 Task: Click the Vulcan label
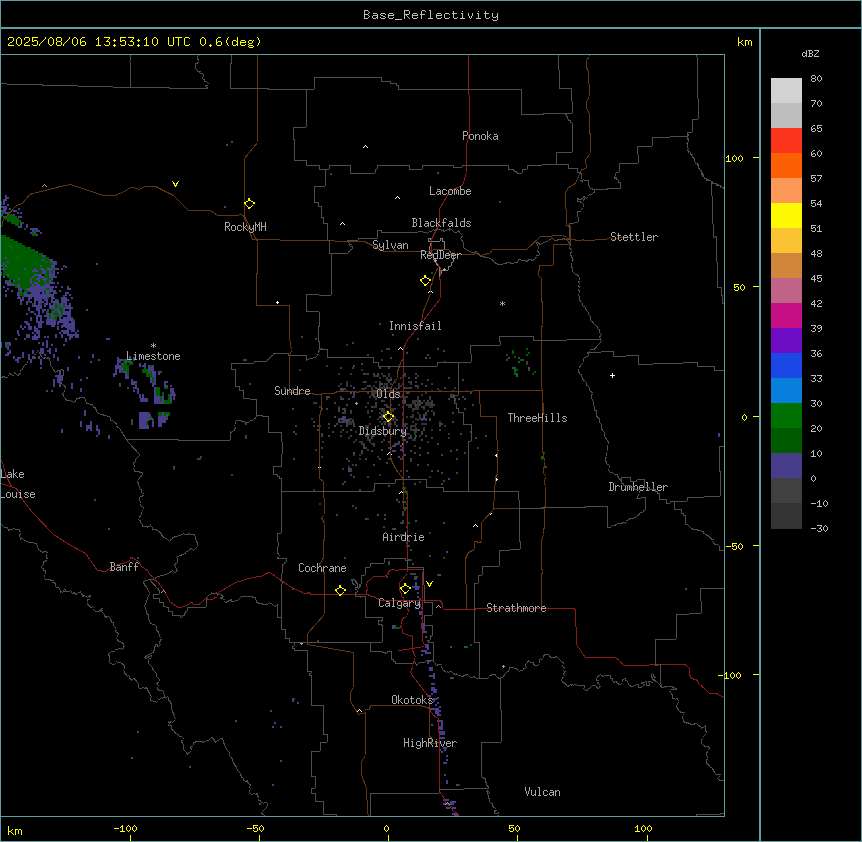click(x=543, y=792)
